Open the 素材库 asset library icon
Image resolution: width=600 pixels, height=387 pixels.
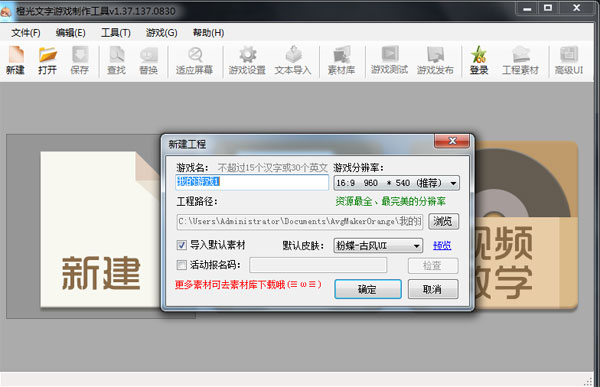[x=341, y=60]
